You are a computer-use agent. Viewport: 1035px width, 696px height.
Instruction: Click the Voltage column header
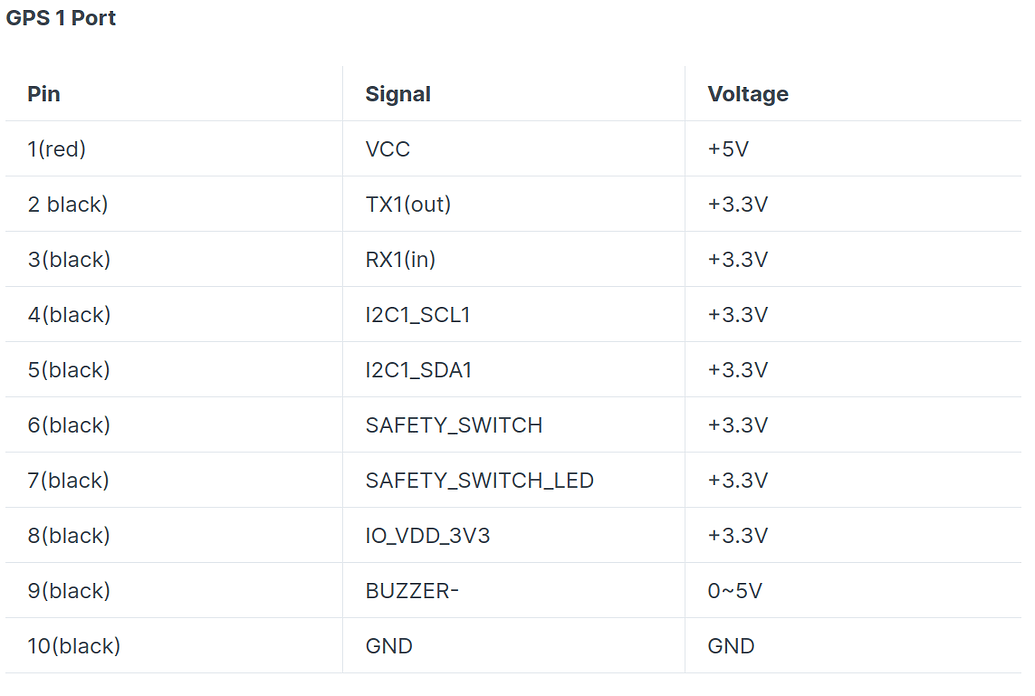pyautogui.click(x=748, y=94)
